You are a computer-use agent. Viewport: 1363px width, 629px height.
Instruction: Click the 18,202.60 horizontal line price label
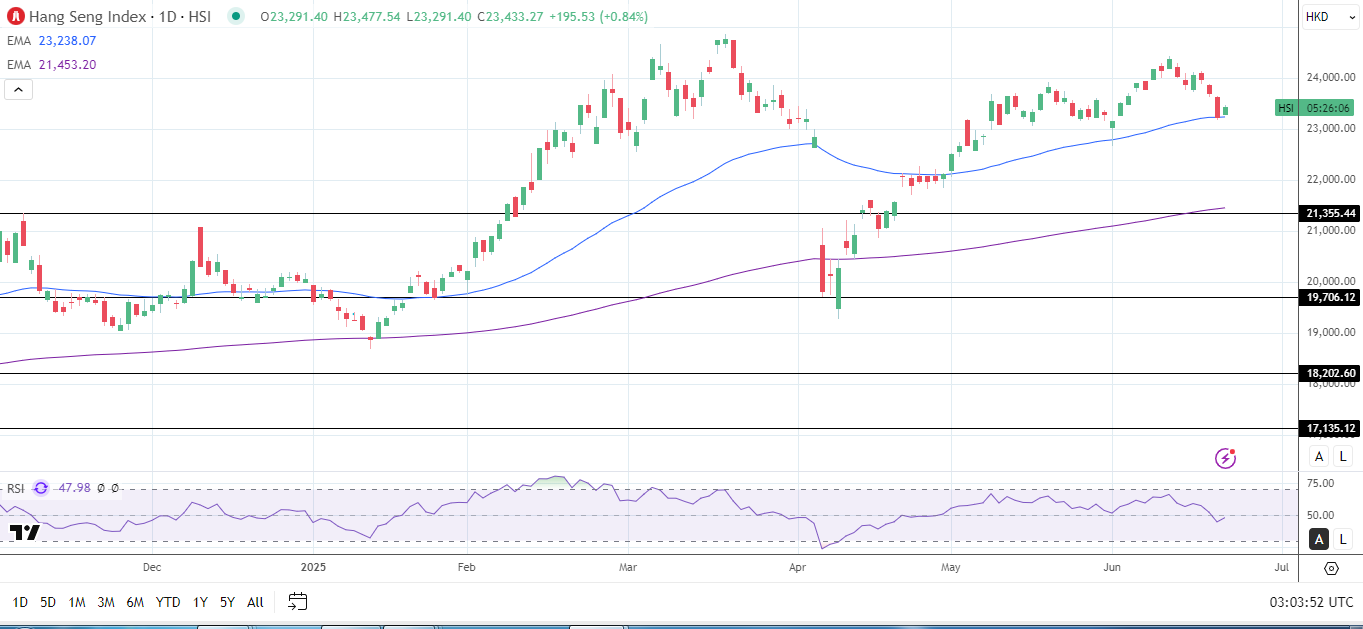pos(1329,374)
